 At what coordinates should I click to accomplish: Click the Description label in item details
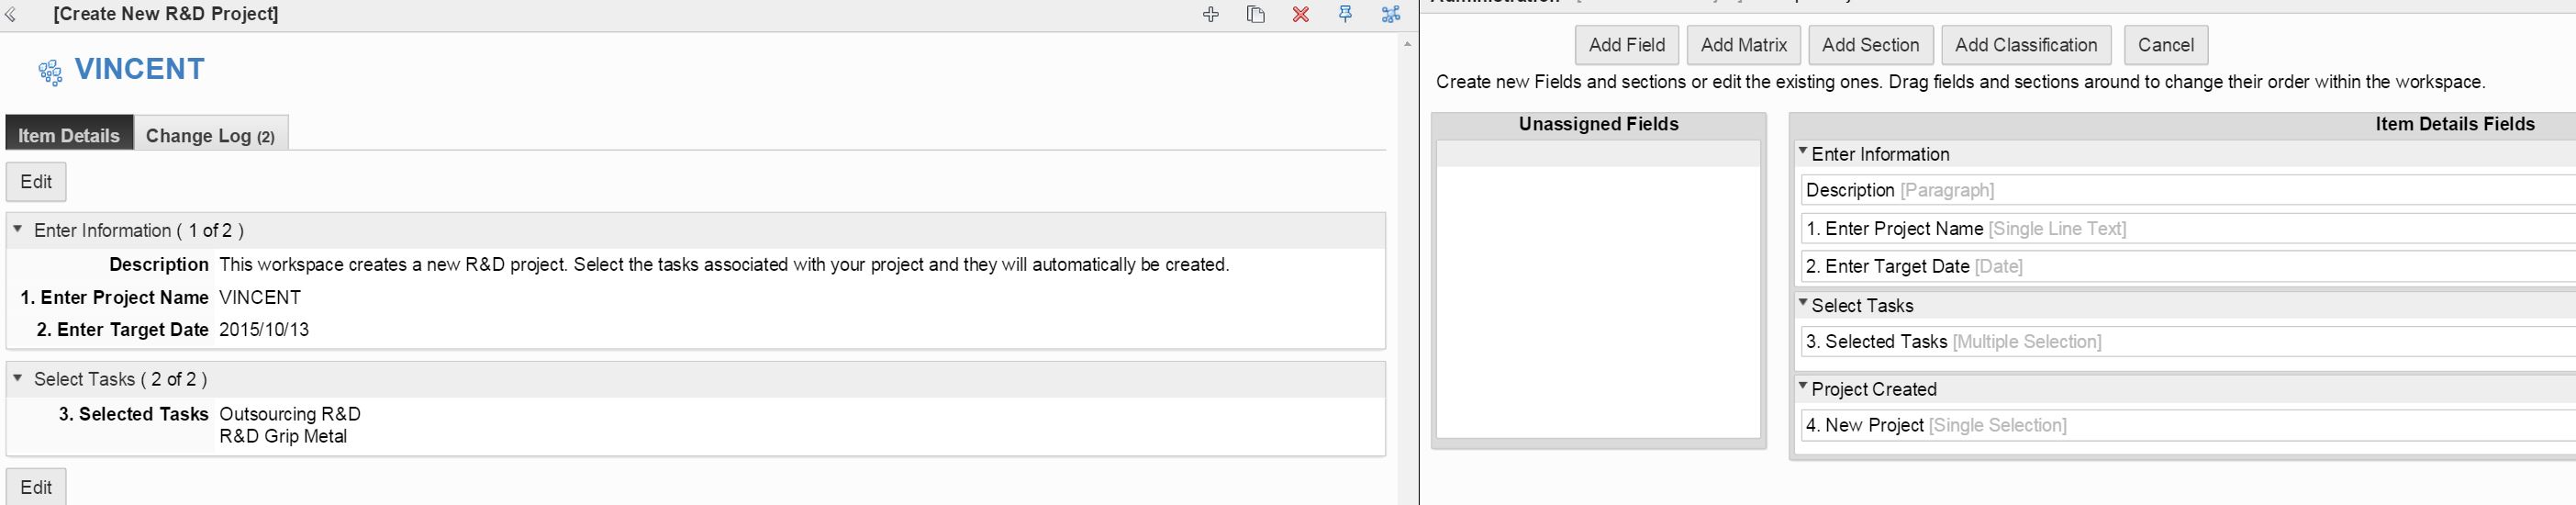159,264
